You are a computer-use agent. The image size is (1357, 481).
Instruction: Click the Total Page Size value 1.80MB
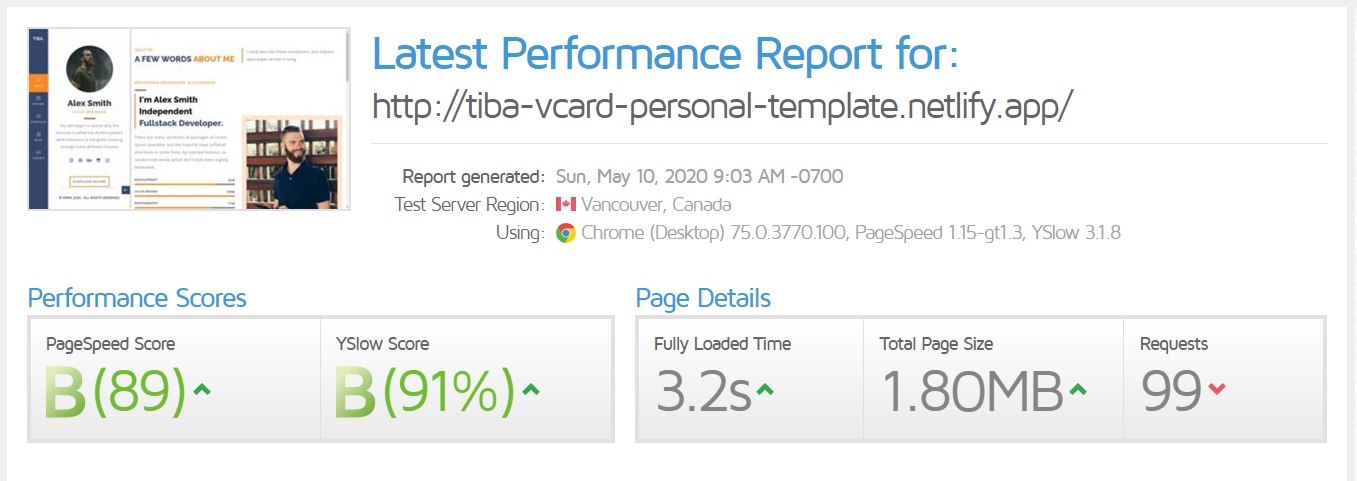pyautogui.click(x=971, y=393)
